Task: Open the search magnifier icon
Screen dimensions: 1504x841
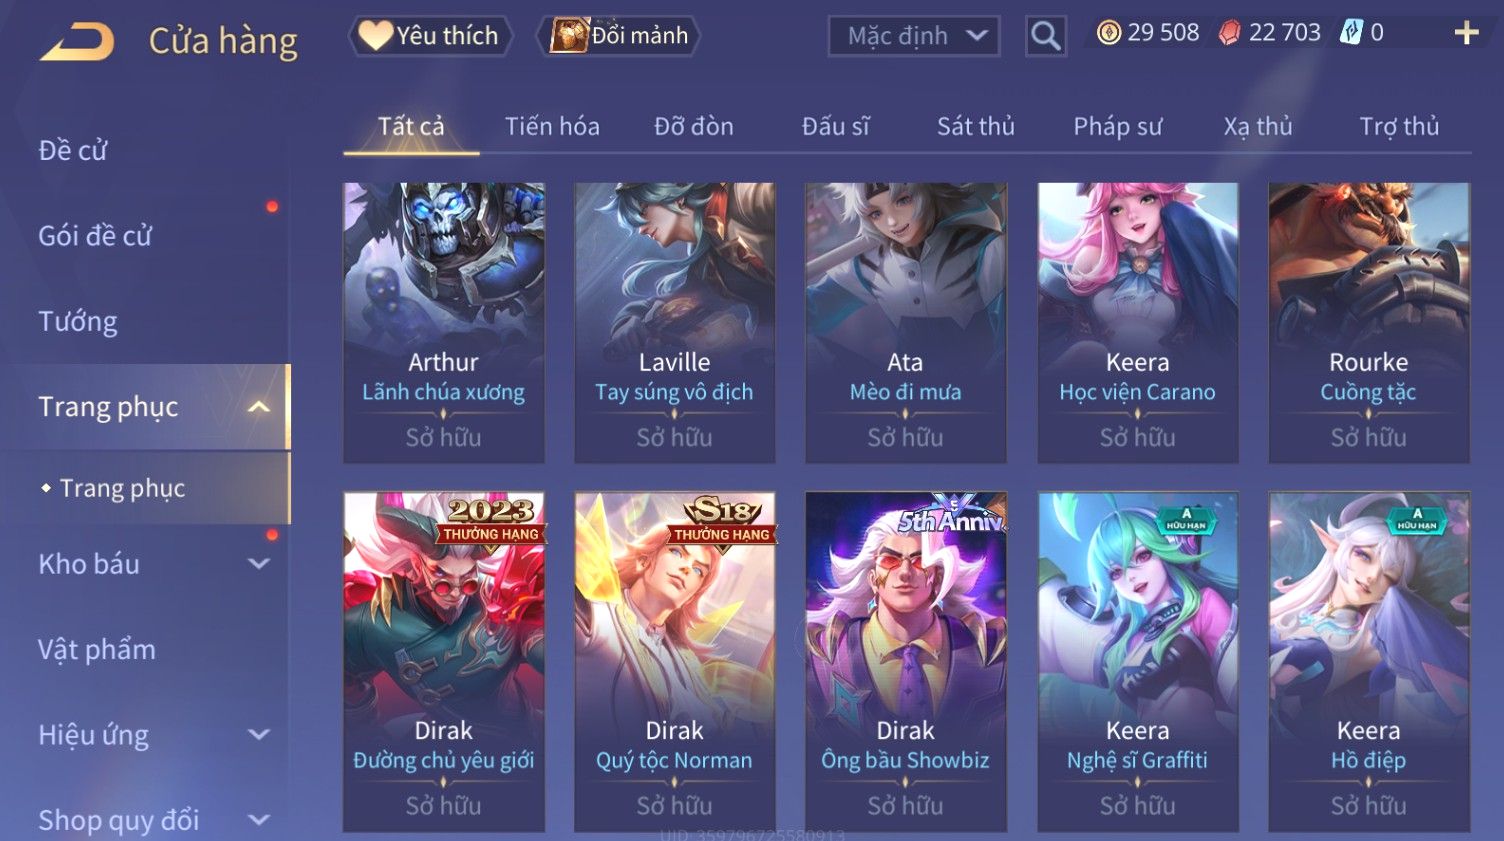Action: 1045,36
